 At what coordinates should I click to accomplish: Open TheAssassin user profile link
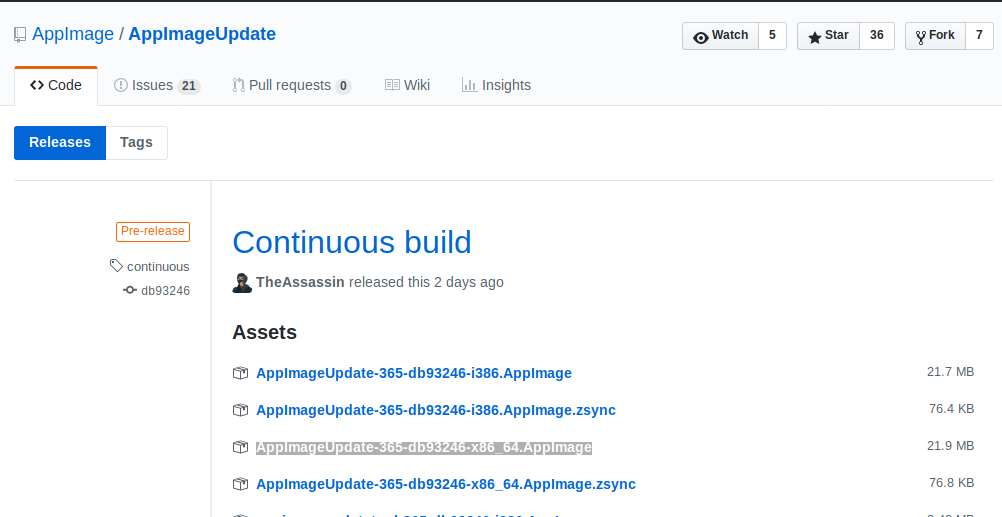click(300, 282)
